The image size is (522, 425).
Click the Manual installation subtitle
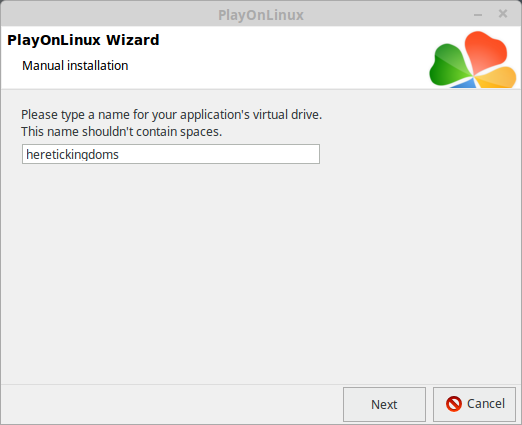point(75,66)
